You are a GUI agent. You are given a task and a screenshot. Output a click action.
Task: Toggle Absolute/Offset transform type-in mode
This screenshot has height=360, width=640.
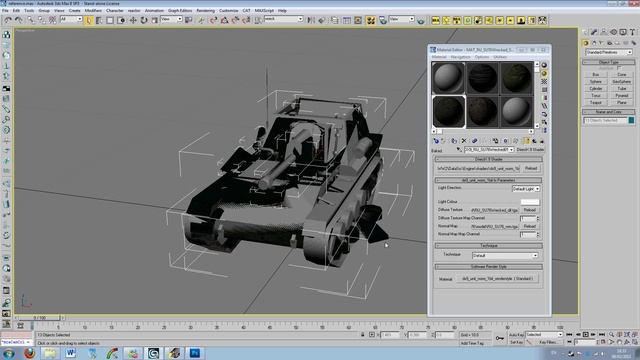pyautogui.click(x=372, y=335)
